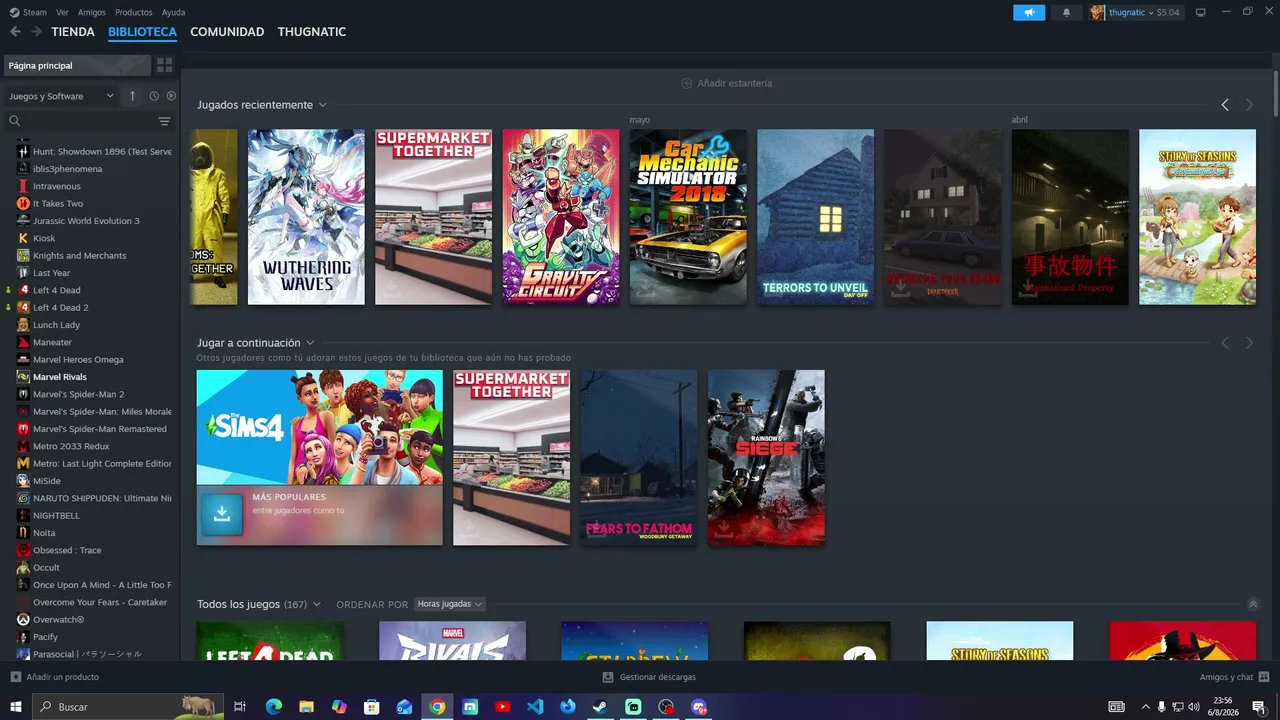Select Left 4 Dead 2 in sidebar
The image size is (1280, 720).
click(x=61, y=308)
